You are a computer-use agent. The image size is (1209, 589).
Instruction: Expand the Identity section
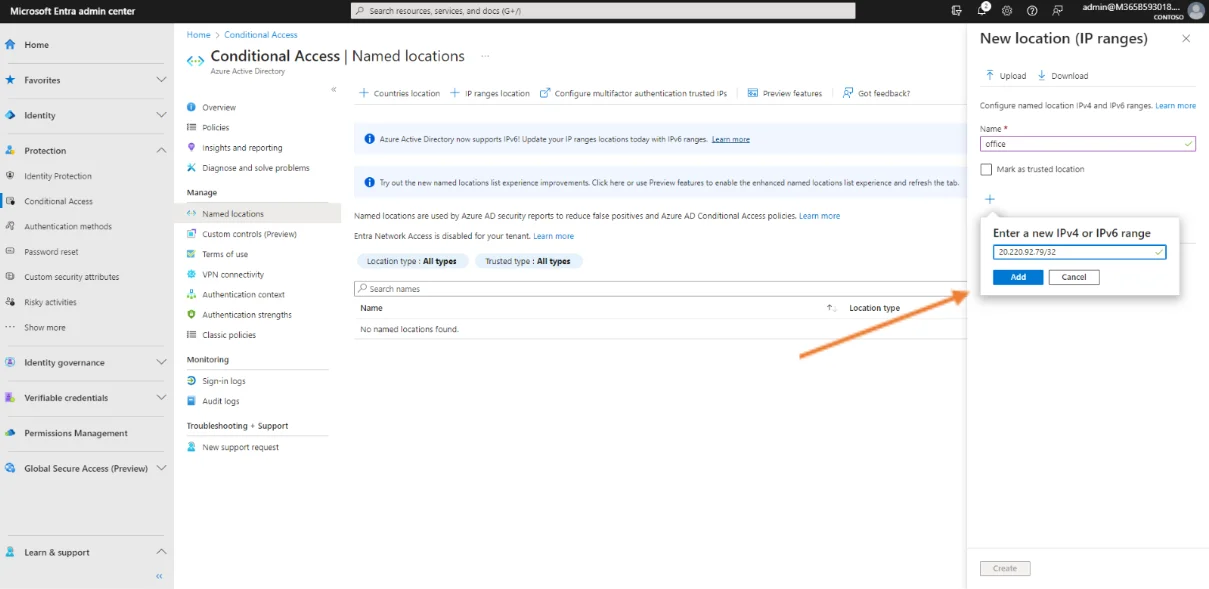pos(161,115)
